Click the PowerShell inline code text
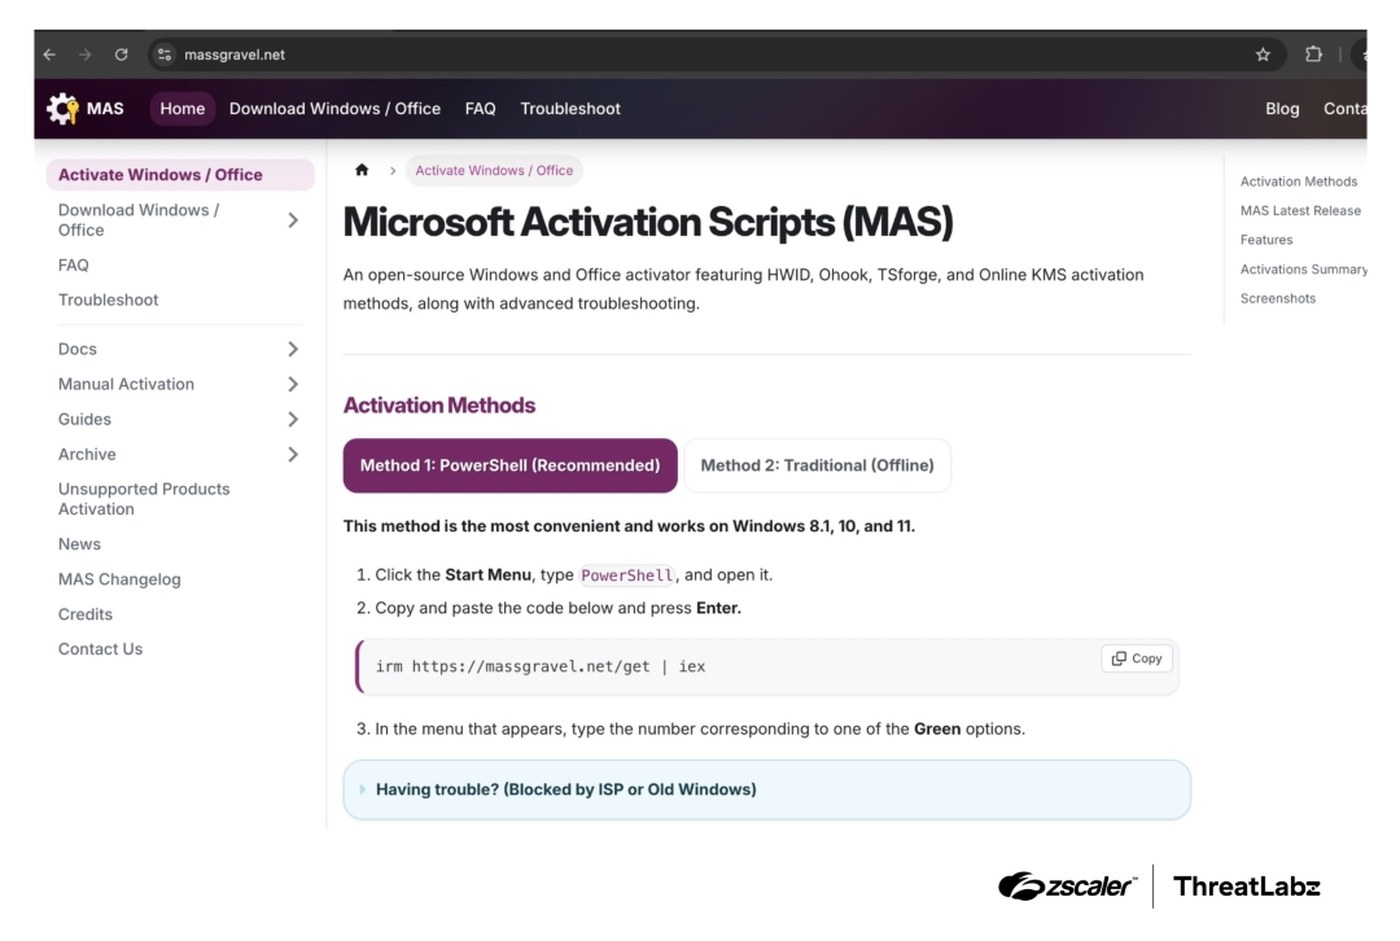 click(x=627, y=575)
